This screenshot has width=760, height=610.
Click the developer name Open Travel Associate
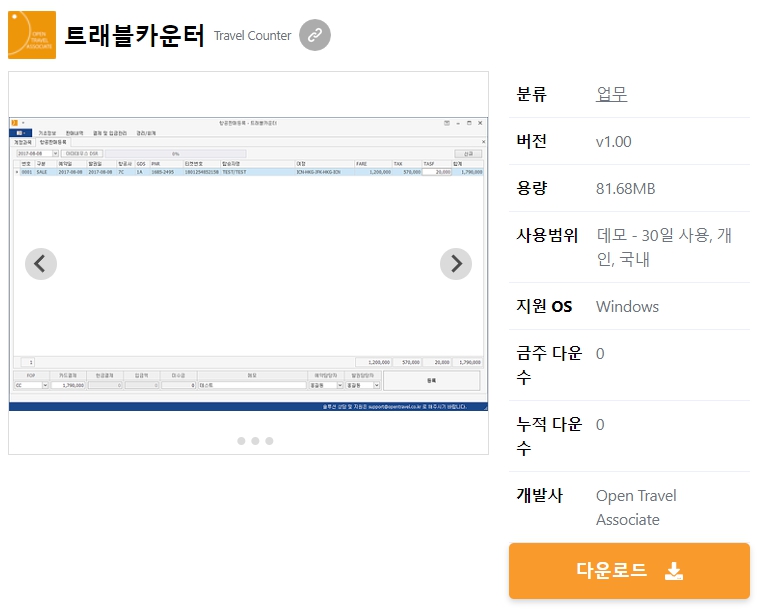point(636,507)
